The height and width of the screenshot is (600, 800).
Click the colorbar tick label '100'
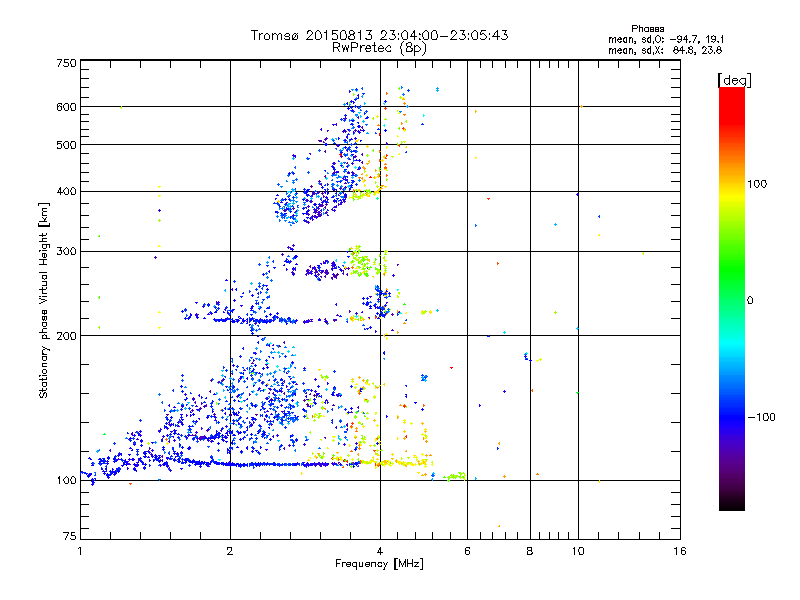click(757, 184)
